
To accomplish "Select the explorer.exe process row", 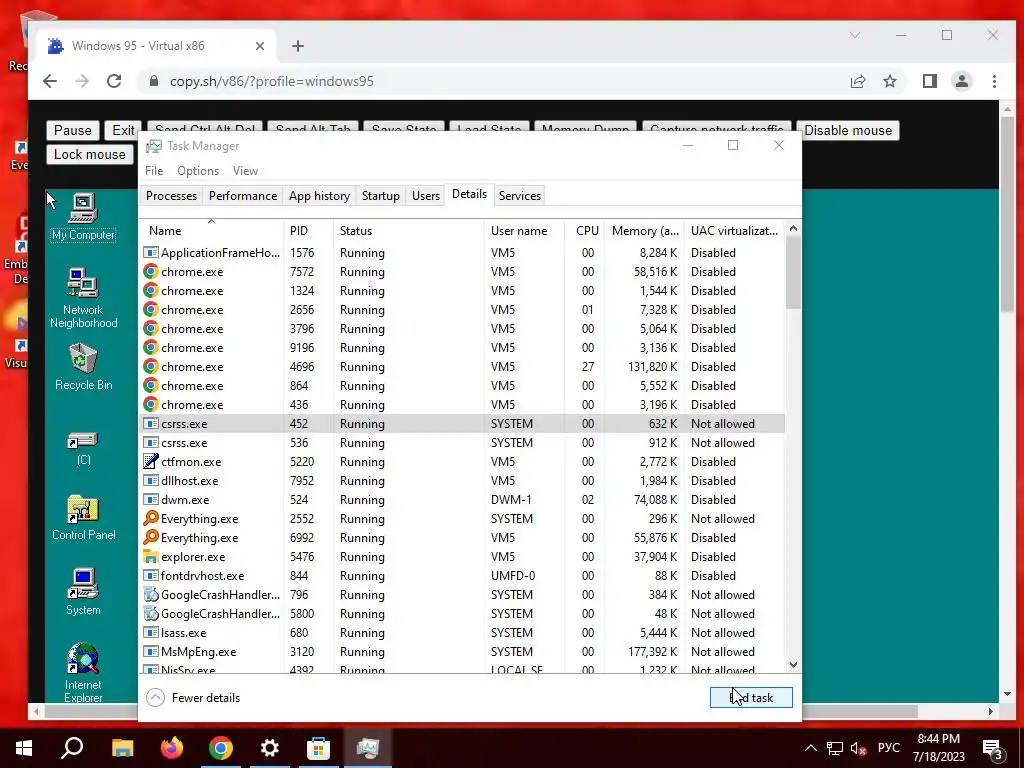I will (462, 556).
